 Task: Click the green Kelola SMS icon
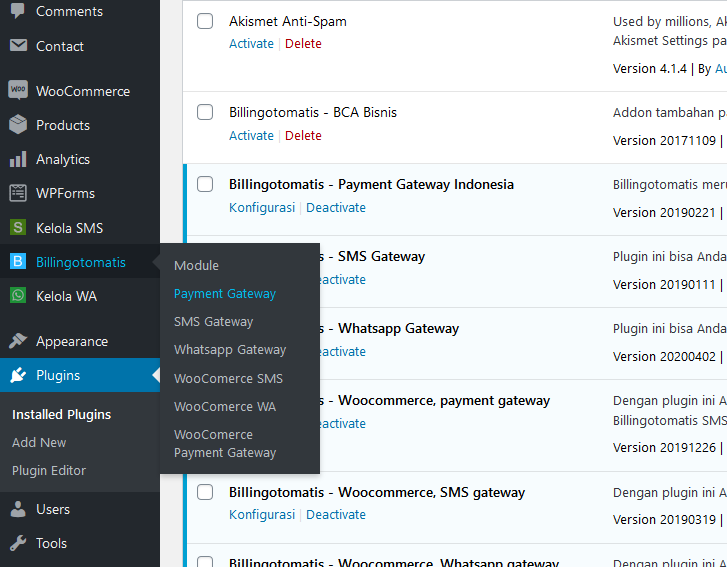[18, 228]
